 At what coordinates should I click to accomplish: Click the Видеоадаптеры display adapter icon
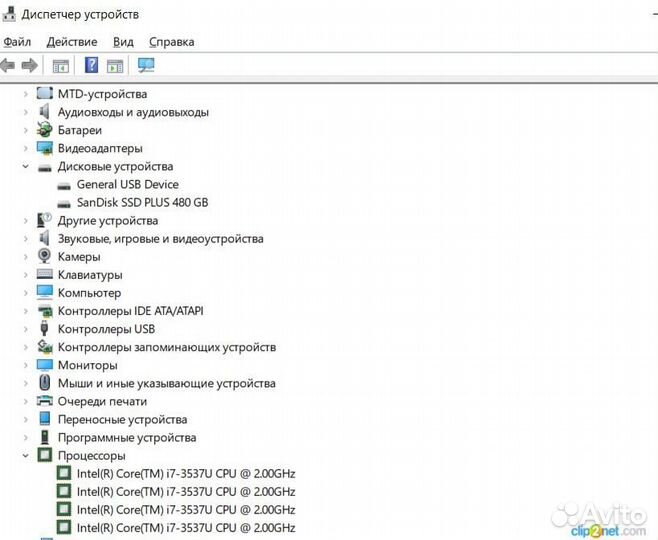click(44, 148)
